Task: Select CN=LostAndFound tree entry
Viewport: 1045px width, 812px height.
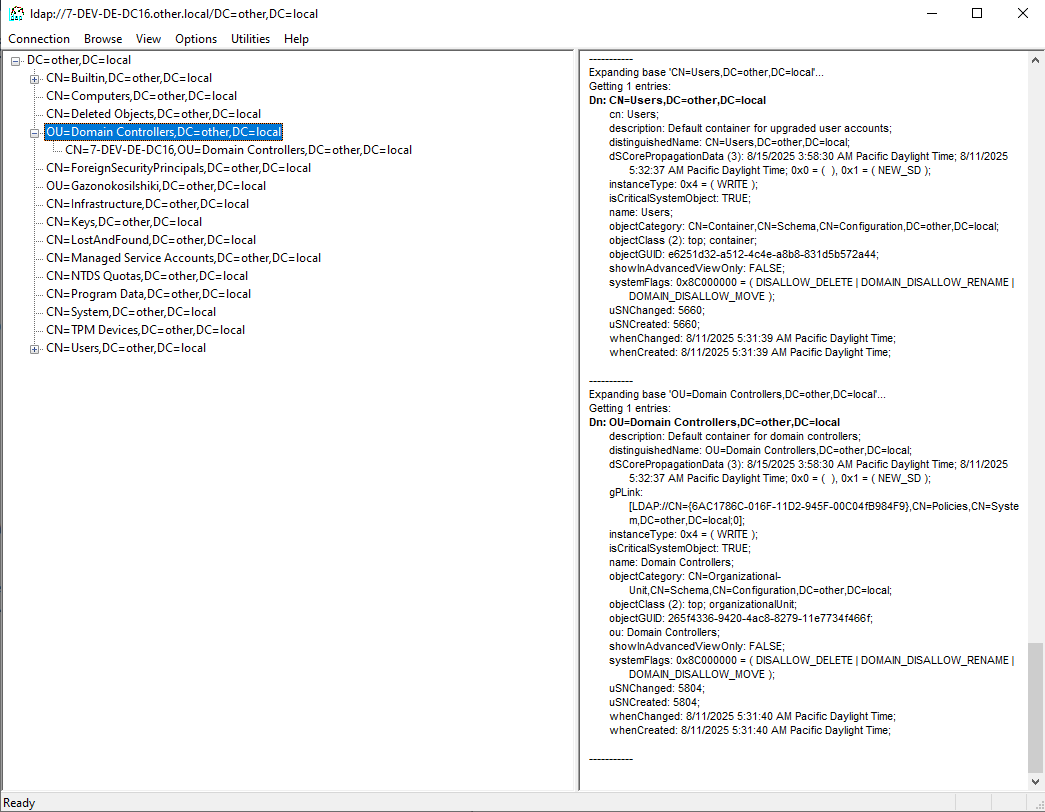Action: (151, 240)
